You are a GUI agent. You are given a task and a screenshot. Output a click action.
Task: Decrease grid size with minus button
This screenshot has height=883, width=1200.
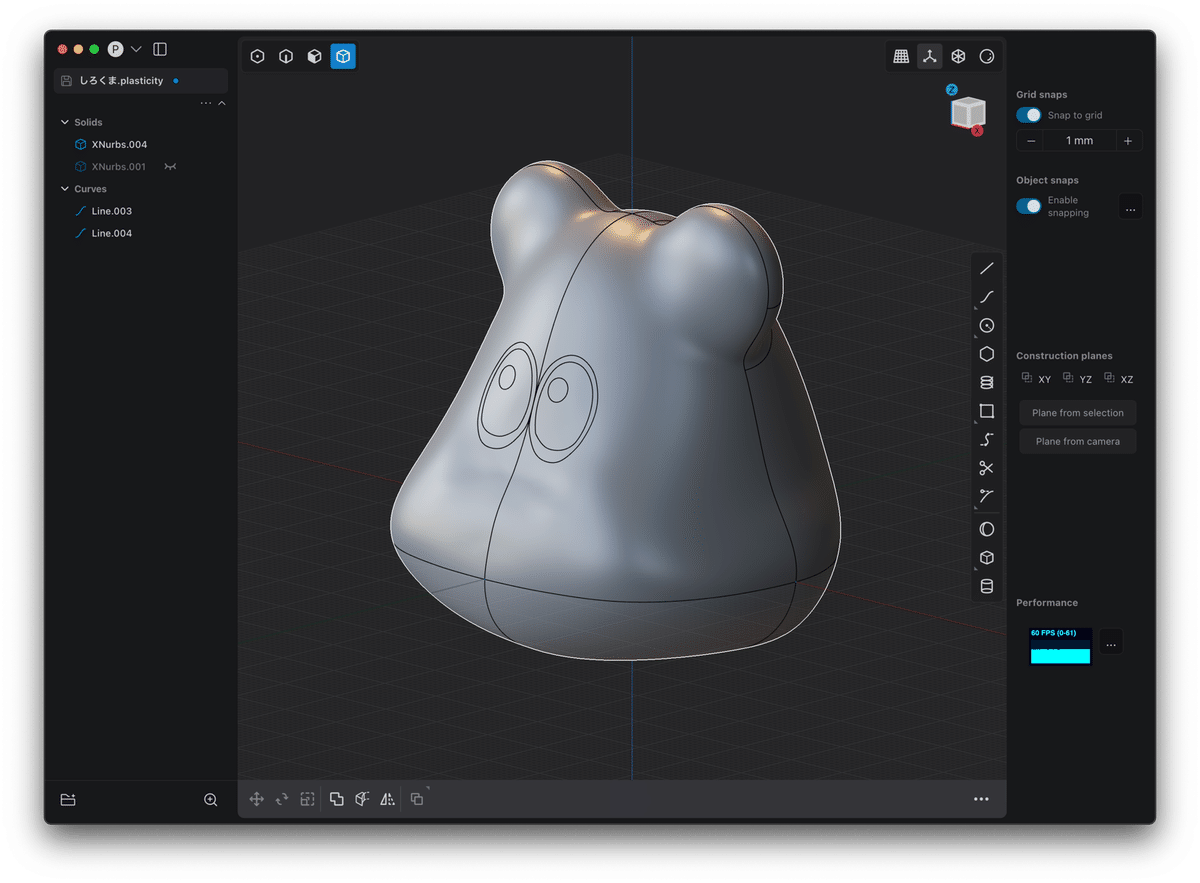click(1032, 141)
